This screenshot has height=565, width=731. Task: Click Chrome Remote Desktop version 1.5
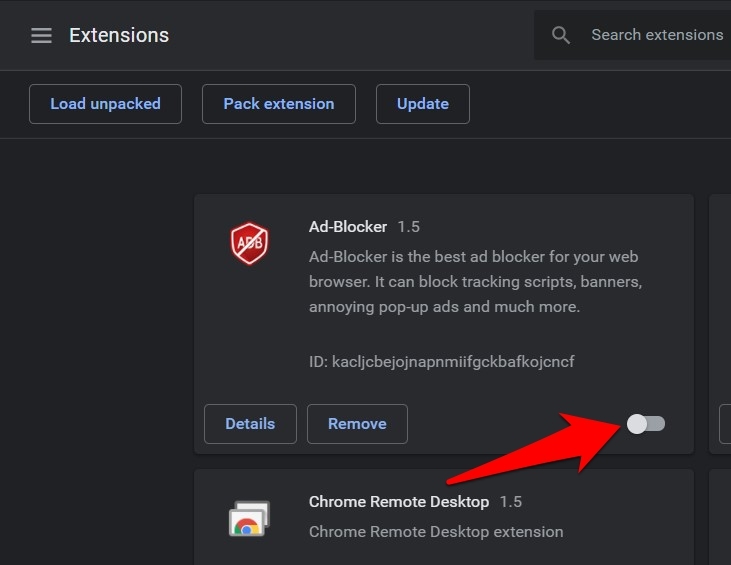pos(510,502)
